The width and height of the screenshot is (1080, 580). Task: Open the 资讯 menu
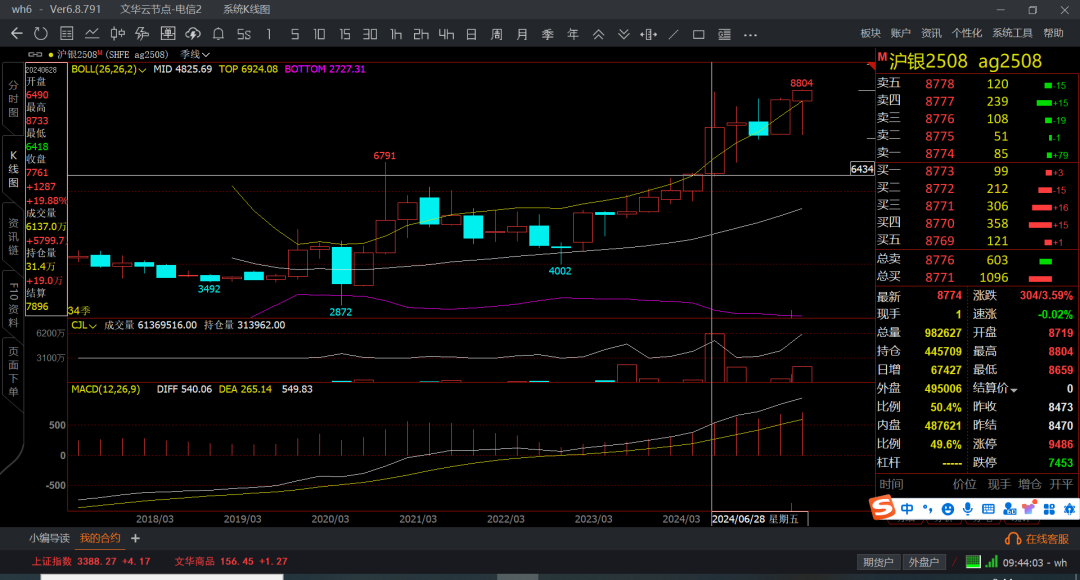[931, 34]
